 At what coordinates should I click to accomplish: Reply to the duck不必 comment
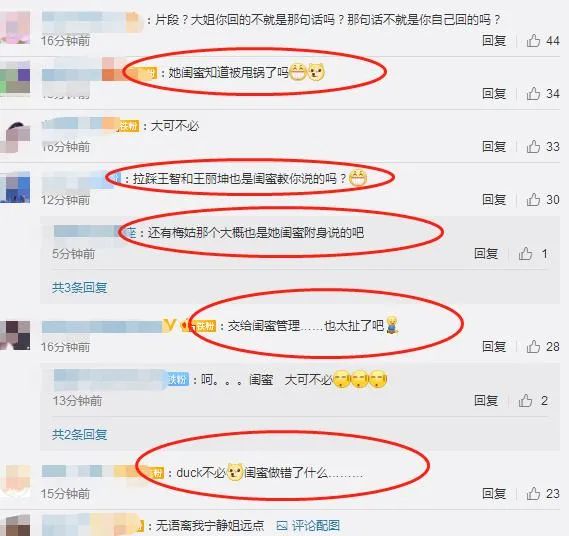tap(494, 494)
